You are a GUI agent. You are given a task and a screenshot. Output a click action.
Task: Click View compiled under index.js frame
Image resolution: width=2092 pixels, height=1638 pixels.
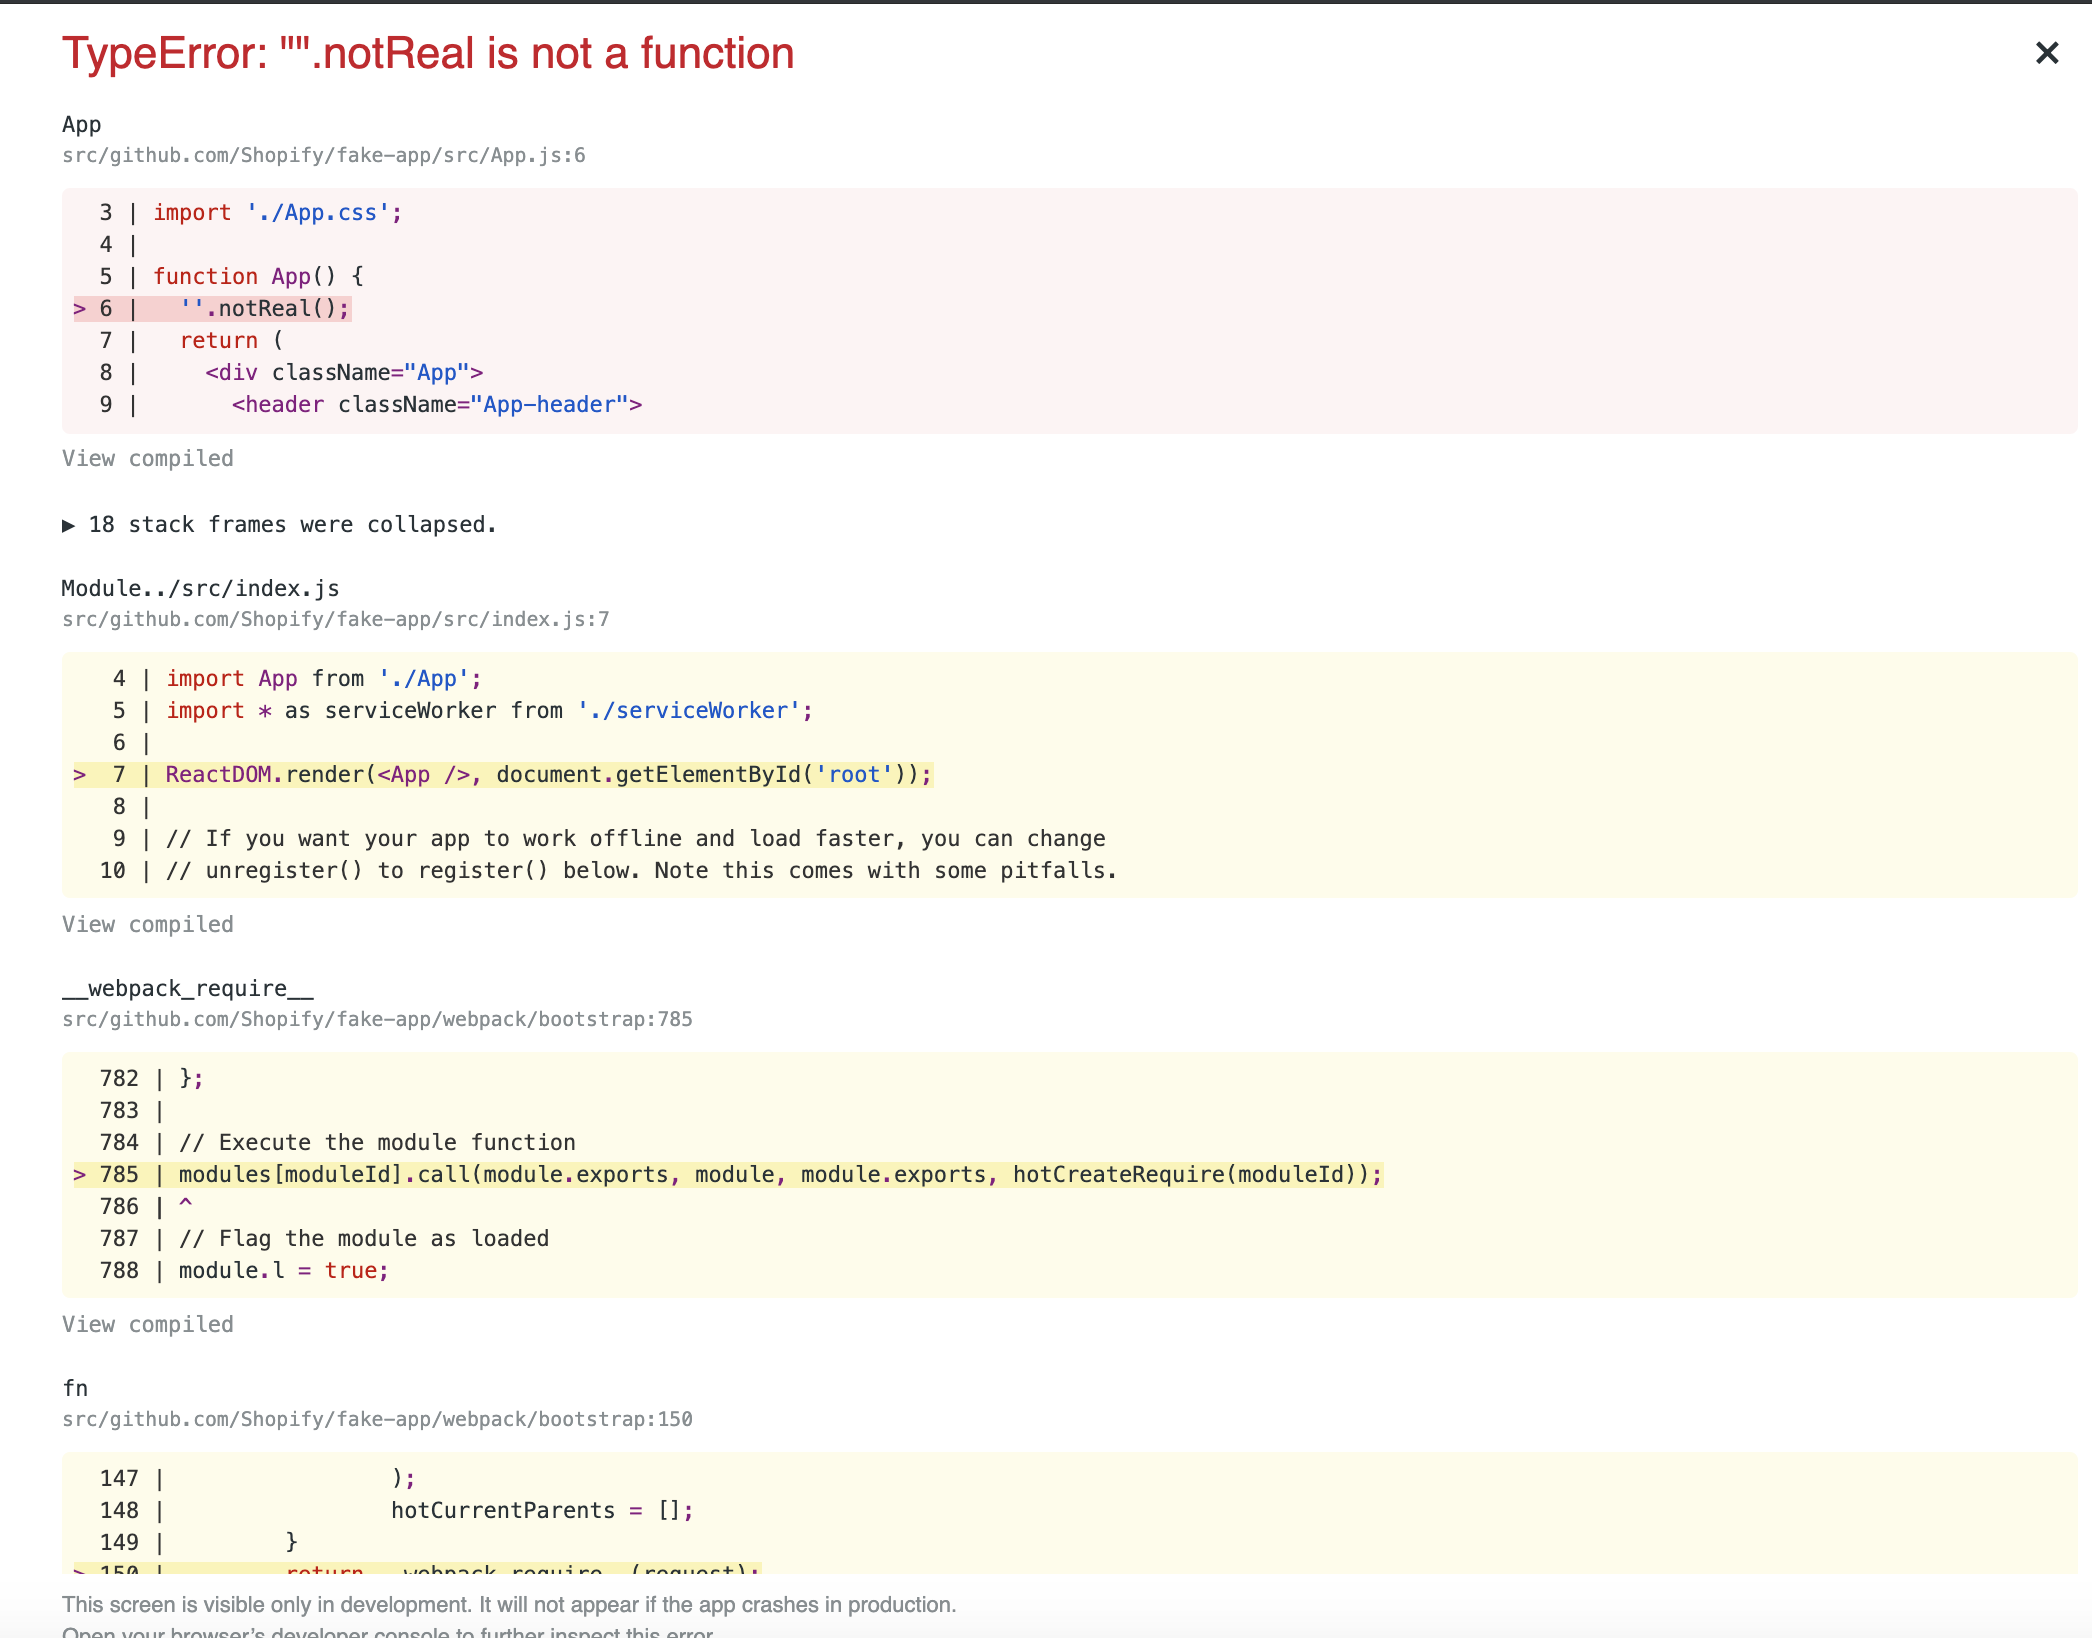coord(148,923)
